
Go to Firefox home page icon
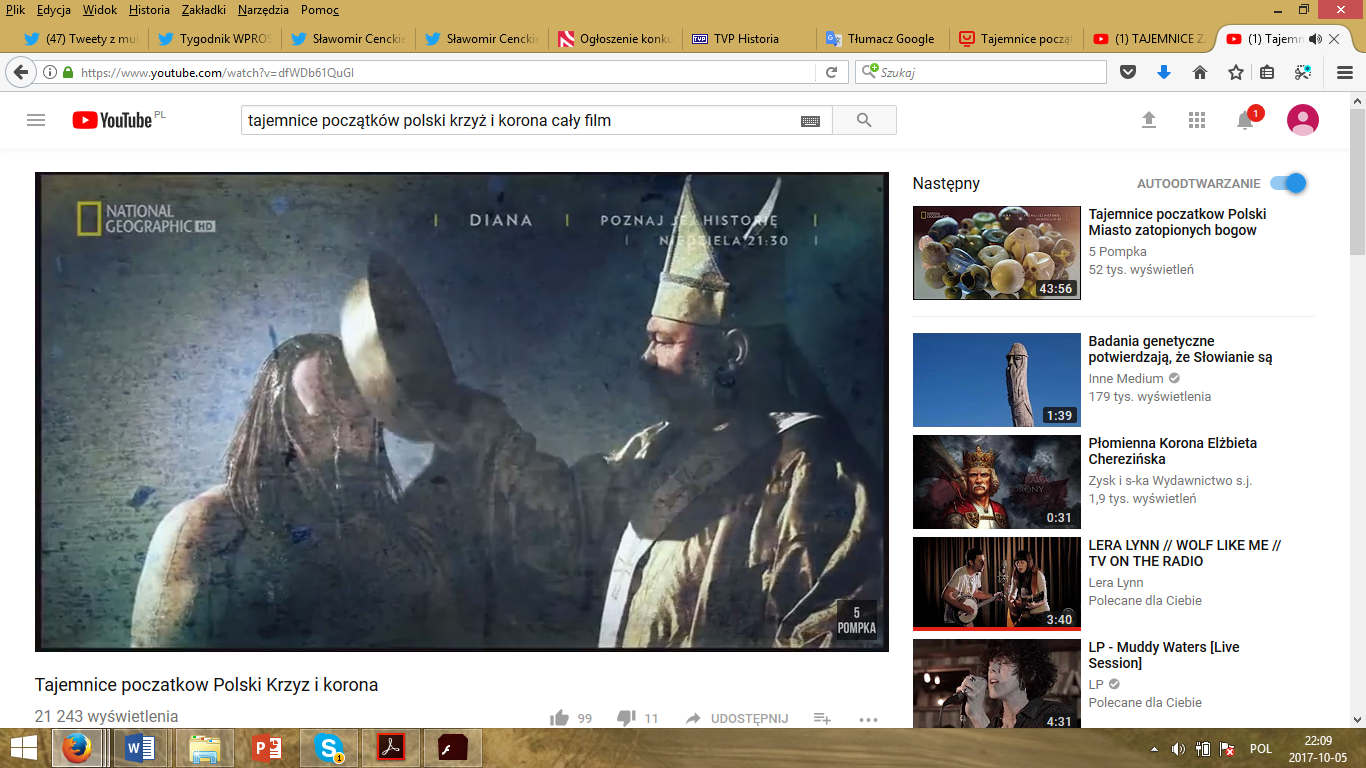[1200, 72]
